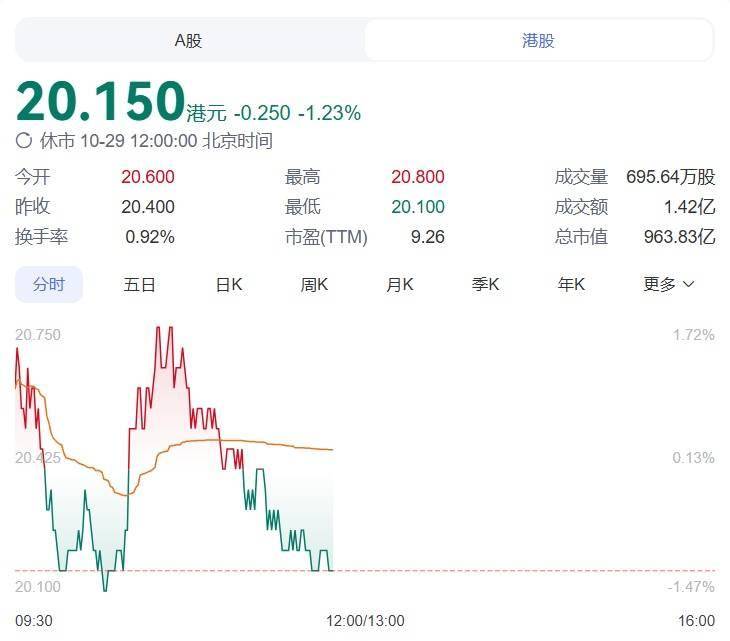Viewport: 730px width, 641px height.
Task: Click the clock icon beside 休市
Action: (x=24, y=141)
